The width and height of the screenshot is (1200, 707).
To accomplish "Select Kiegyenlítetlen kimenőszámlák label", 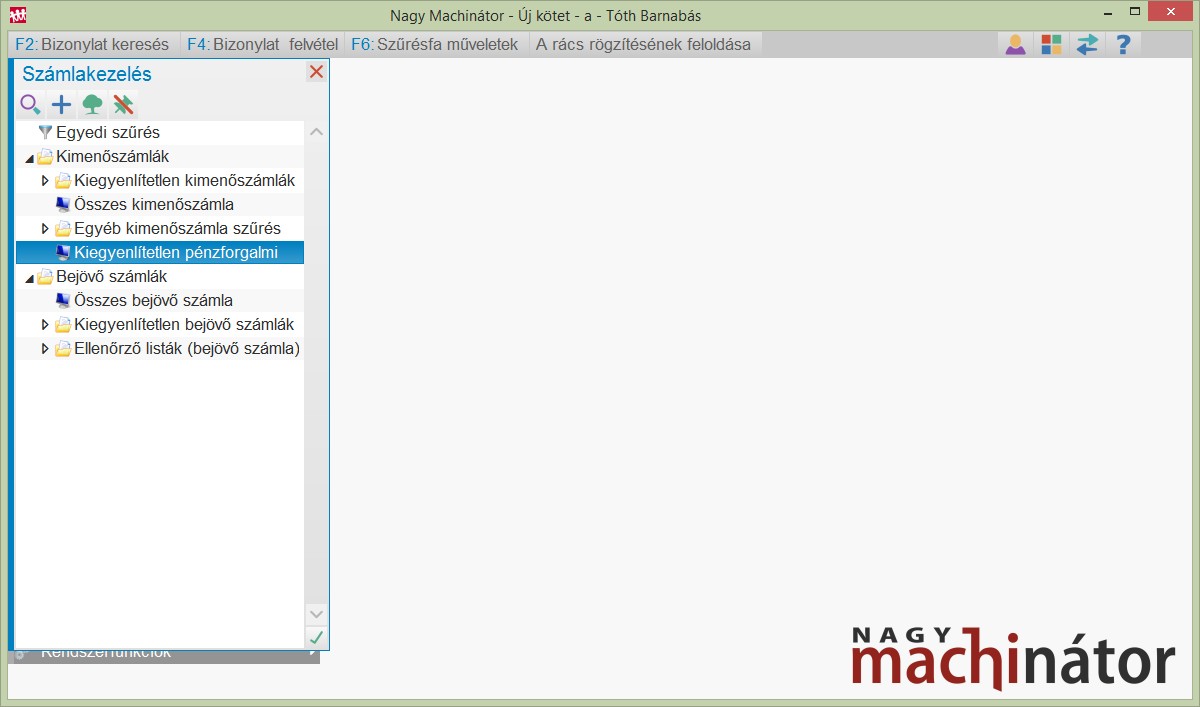I will (x=185, y=180).
